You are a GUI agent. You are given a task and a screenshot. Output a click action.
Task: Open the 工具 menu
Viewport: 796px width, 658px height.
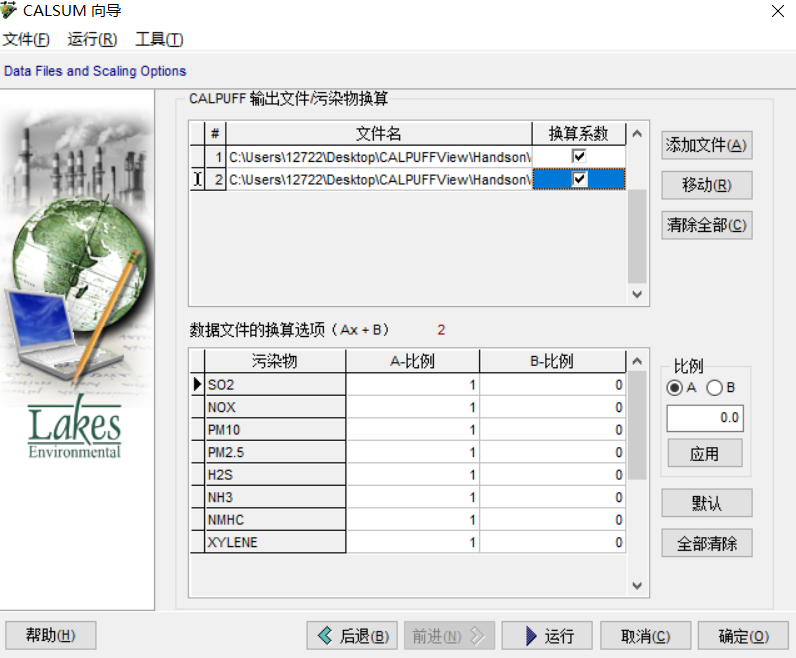tap(159, 40)
